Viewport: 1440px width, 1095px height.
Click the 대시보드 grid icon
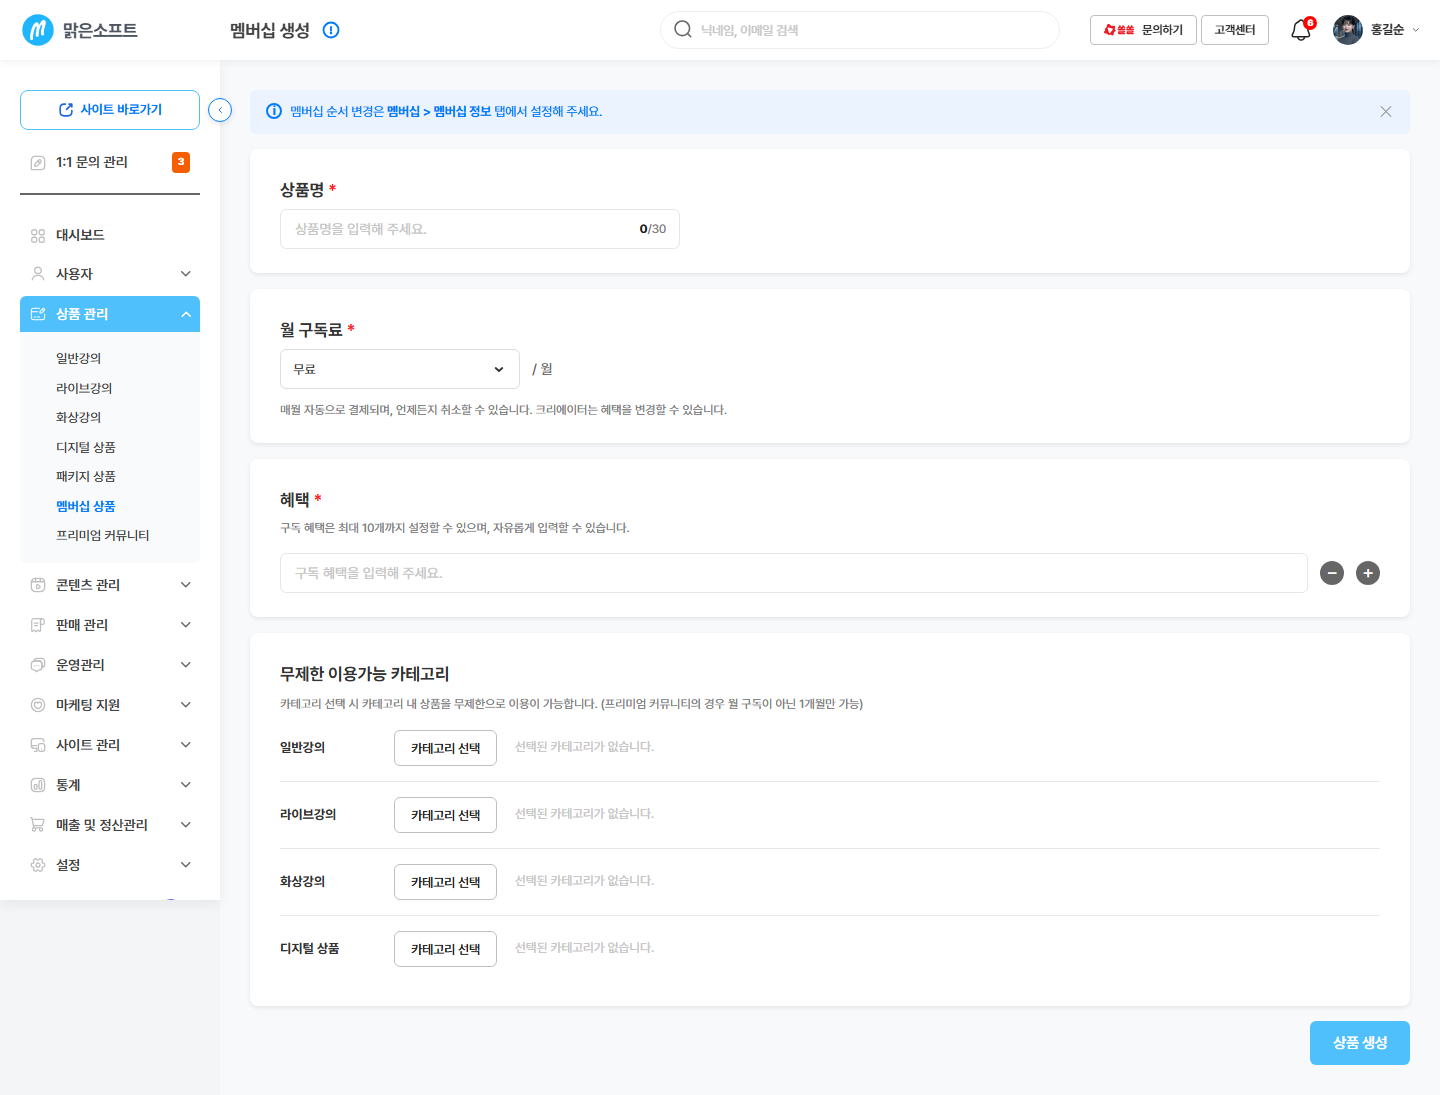tap(38, 236)
